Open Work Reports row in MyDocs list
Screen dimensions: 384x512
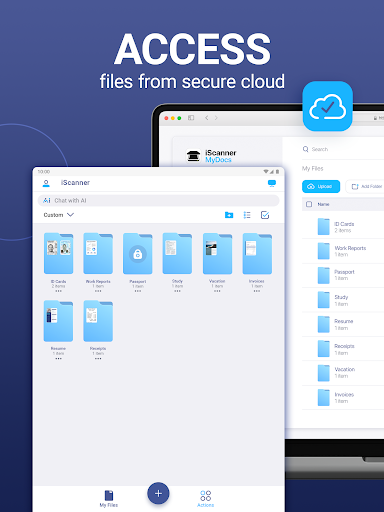[x=343, y=251]
